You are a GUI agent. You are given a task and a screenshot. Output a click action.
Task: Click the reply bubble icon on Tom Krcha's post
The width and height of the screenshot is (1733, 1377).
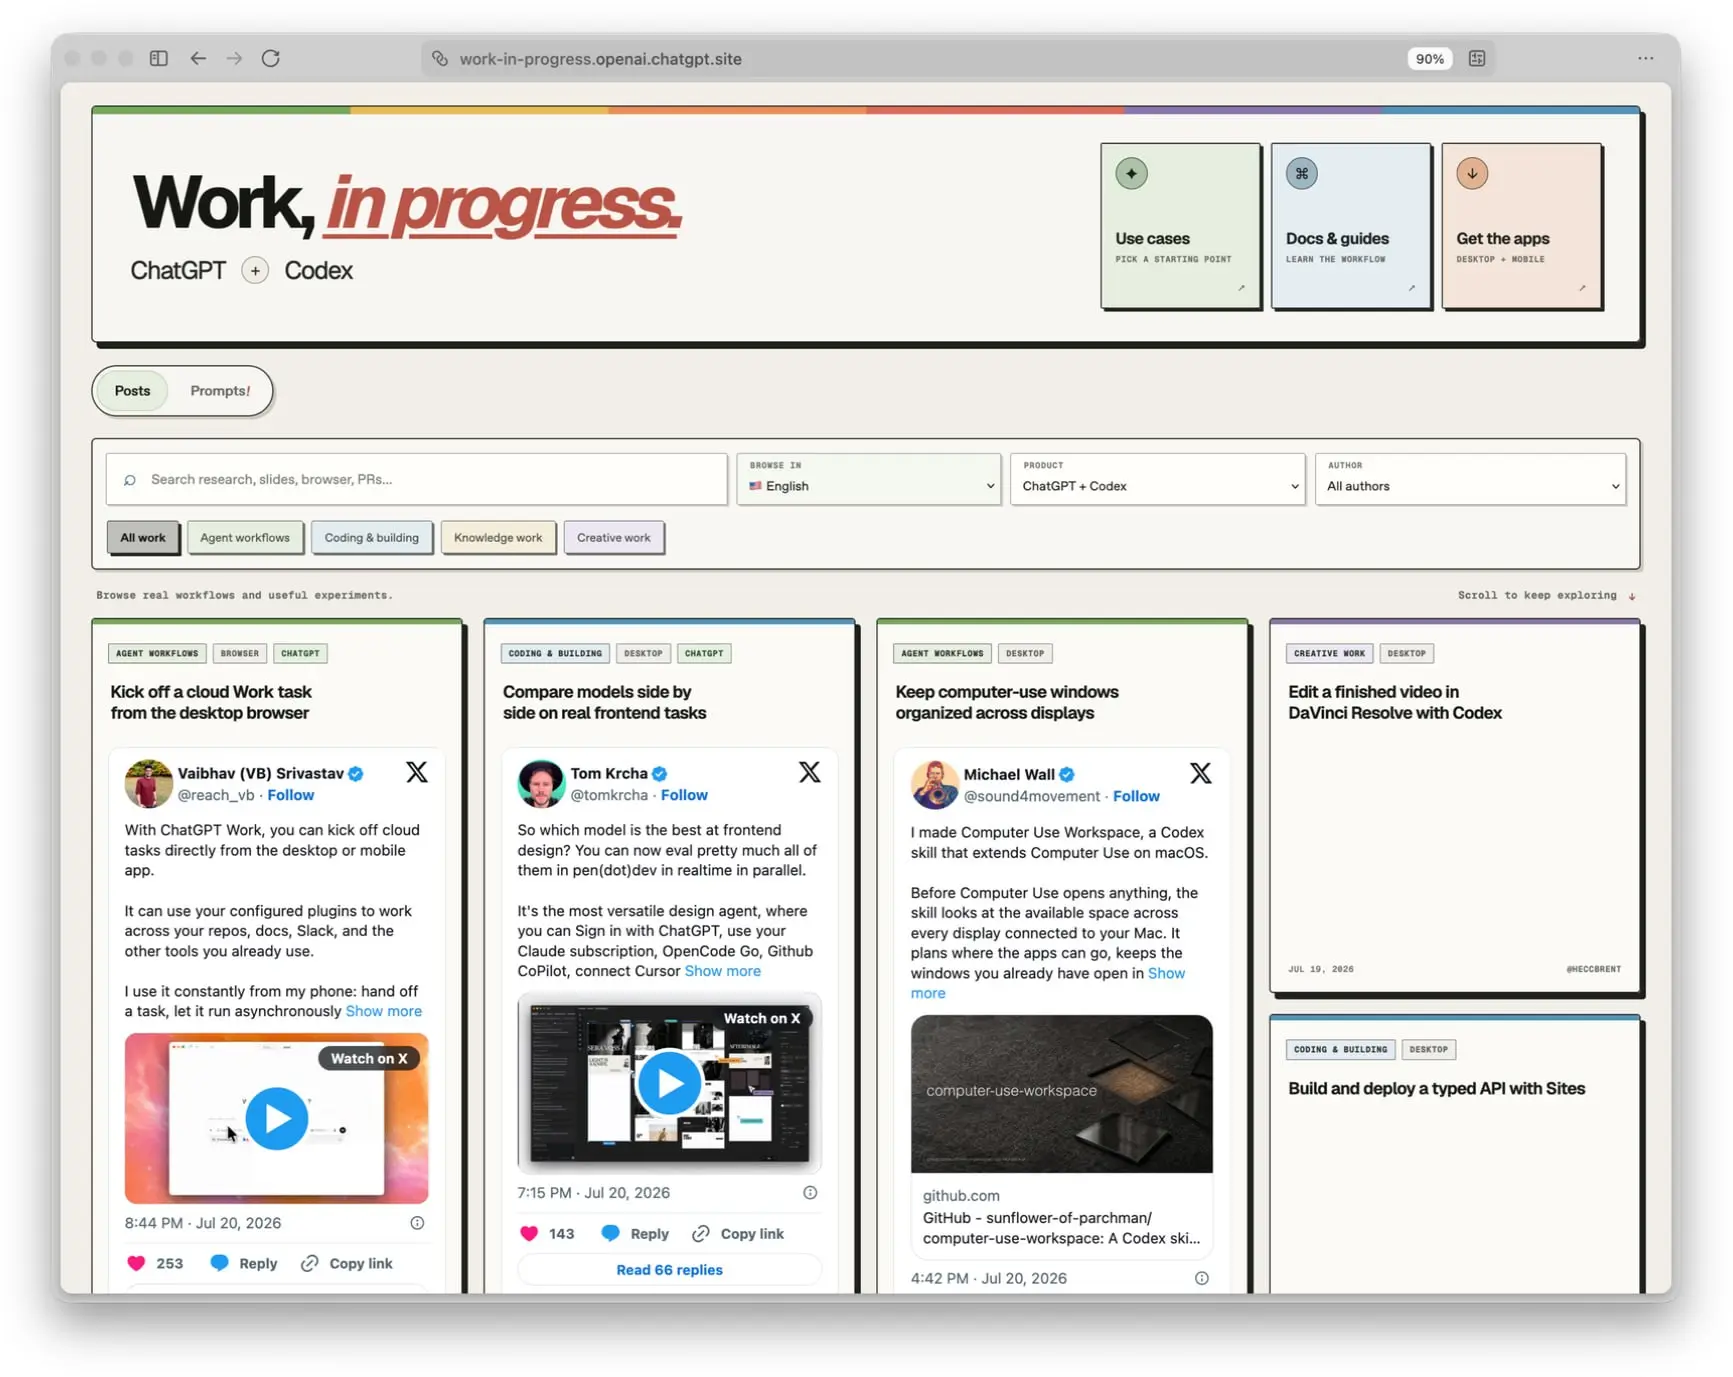(x=610, y=1233)
